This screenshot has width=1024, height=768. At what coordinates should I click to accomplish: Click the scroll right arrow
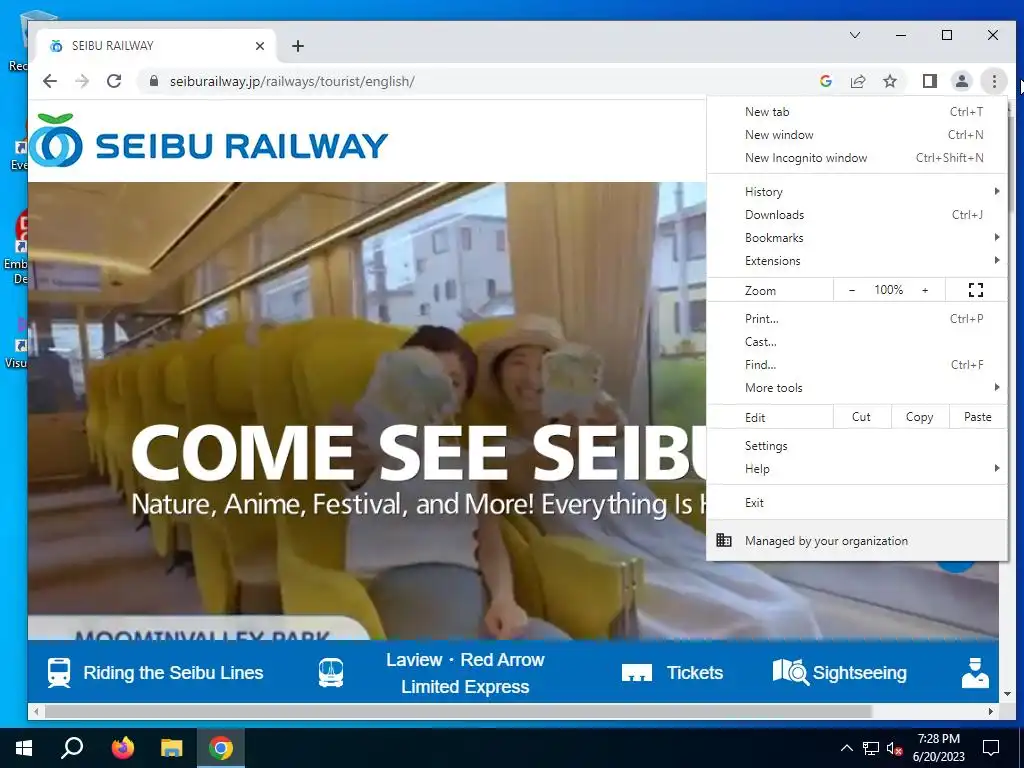(991, 711)
